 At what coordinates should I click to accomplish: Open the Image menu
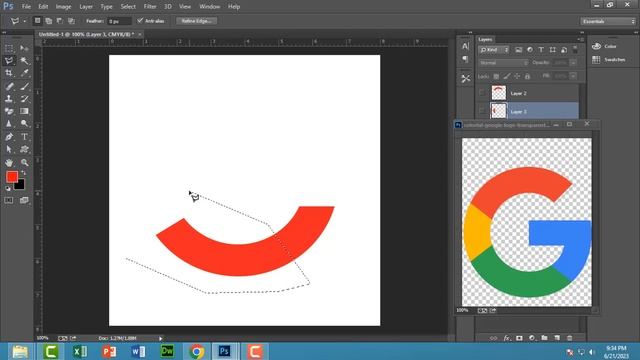point(63,7)
